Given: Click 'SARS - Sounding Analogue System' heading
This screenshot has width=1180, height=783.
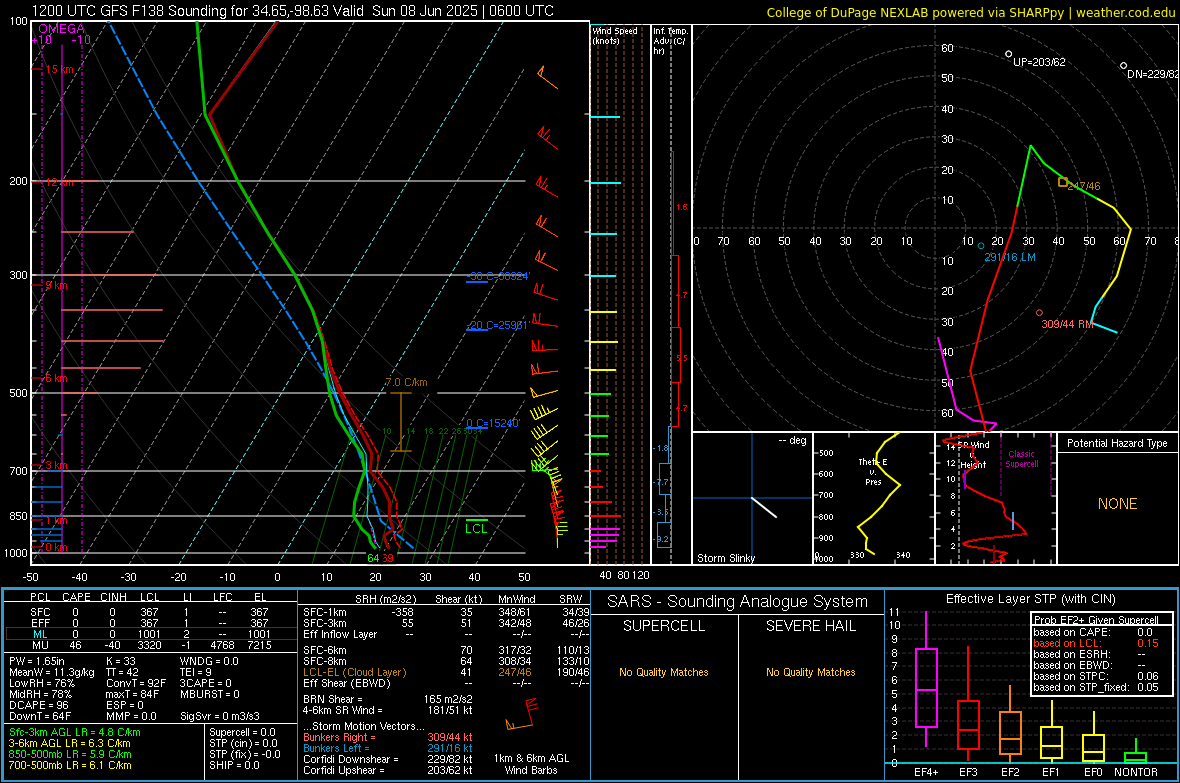Looking at the screenshot, I should coord(738,602).
